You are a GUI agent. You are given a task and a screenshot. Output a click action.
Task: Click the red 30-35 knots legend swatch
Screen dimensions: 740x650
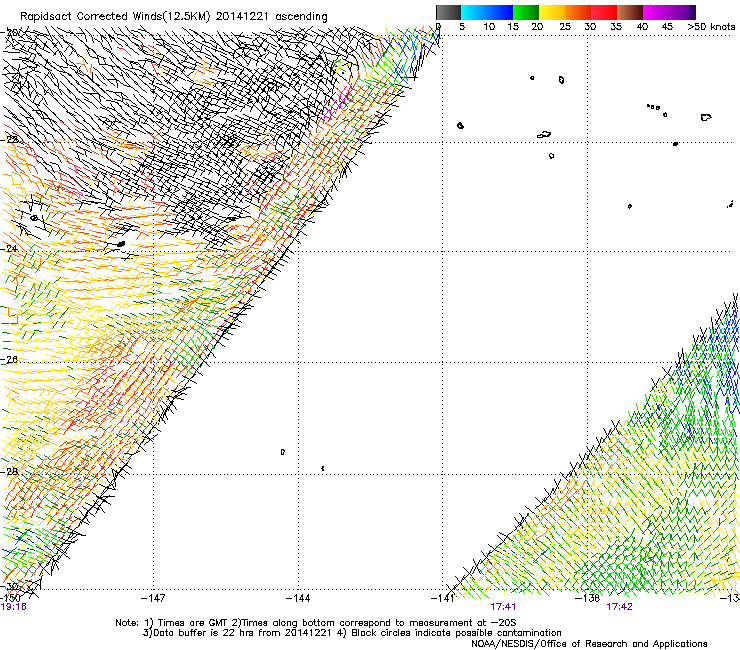pos(604,12)
